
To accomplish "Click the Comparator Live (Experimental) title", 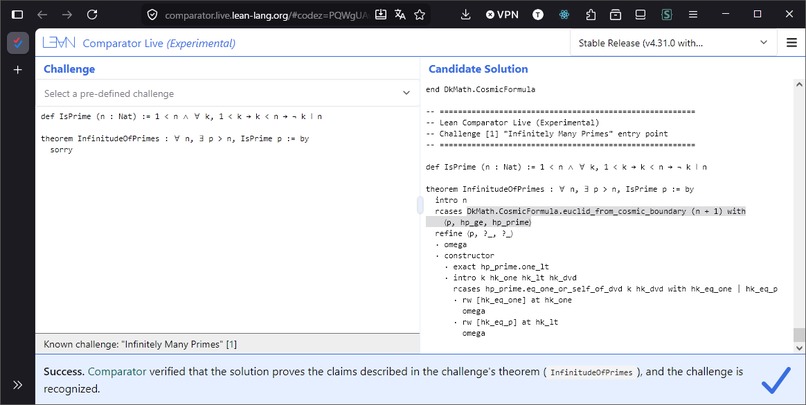I will [159, 43].
